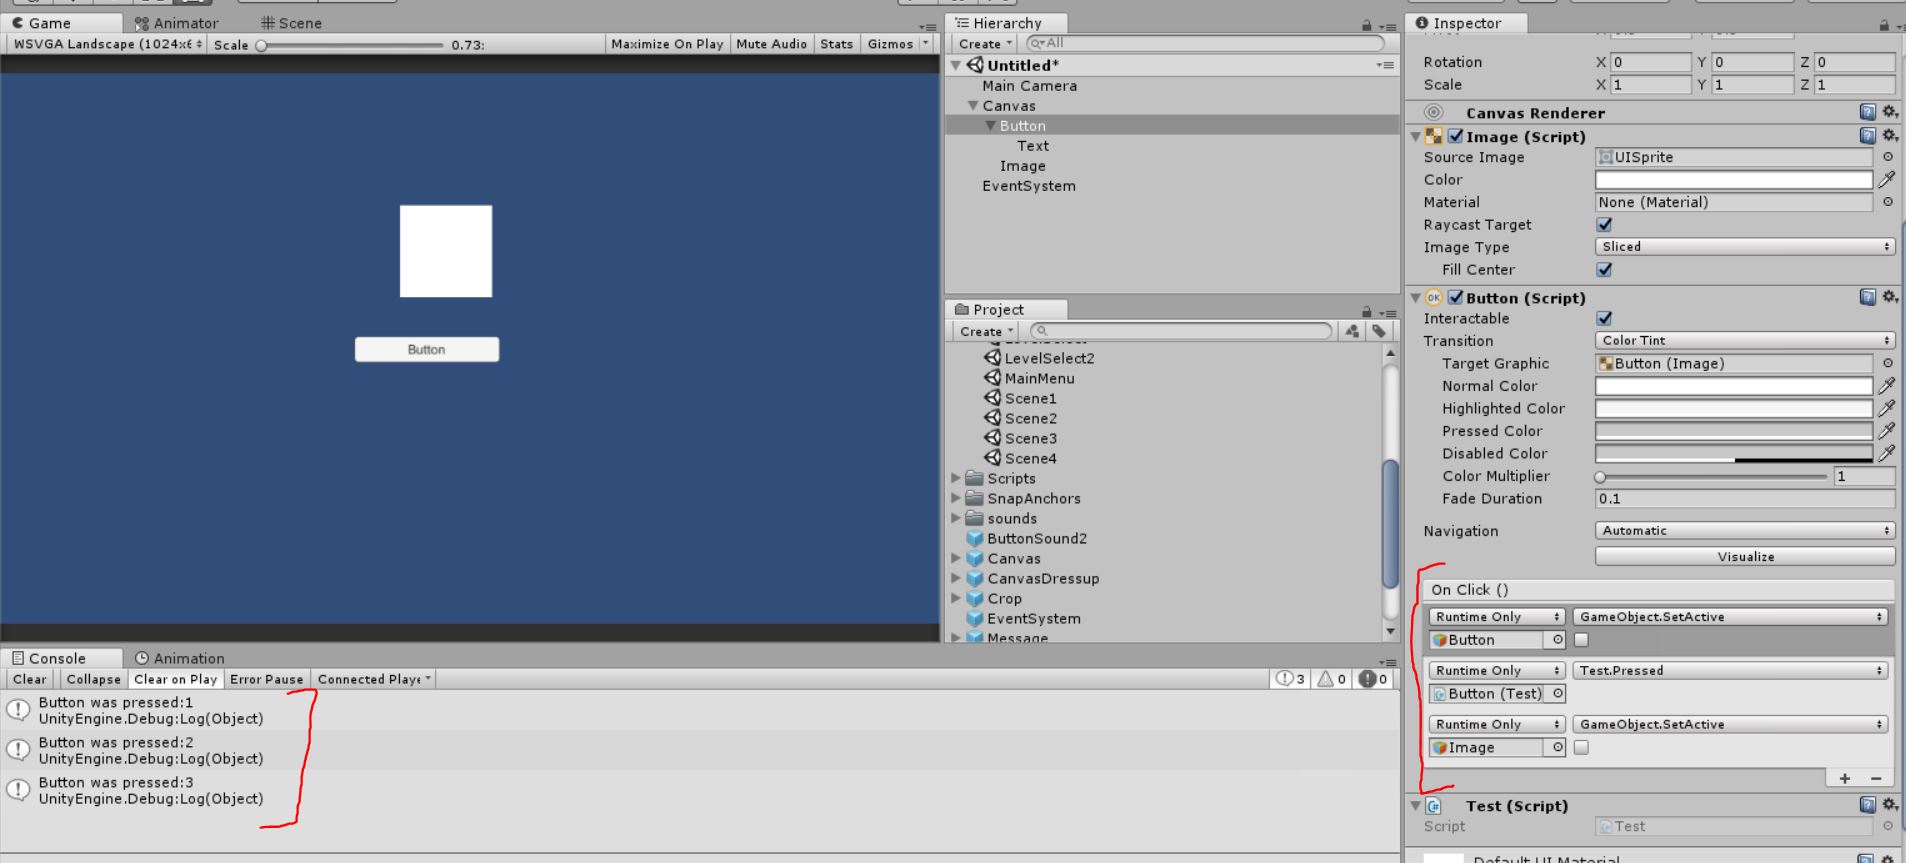The image size is (1906, 863).
Task: Switch to the Animation tab
Action: coord(179,658)
